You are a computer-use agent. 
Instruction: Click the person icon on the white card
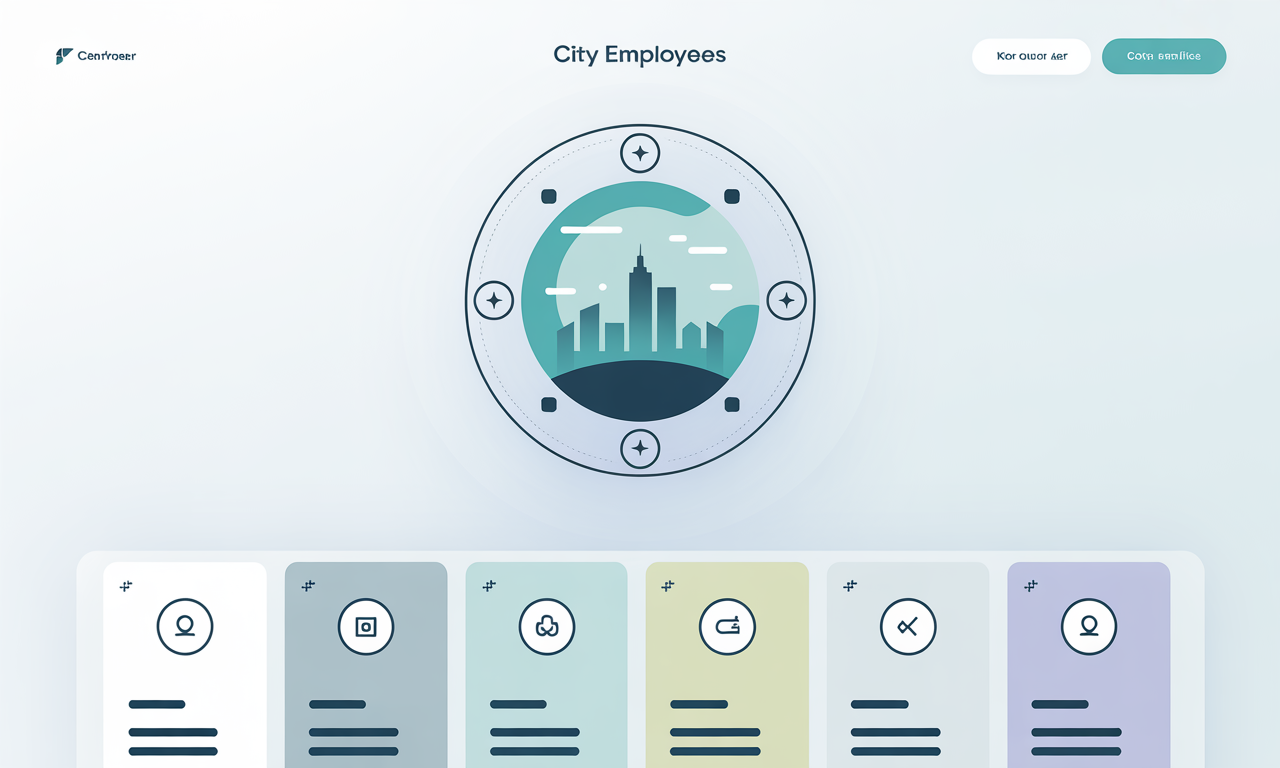185,627
